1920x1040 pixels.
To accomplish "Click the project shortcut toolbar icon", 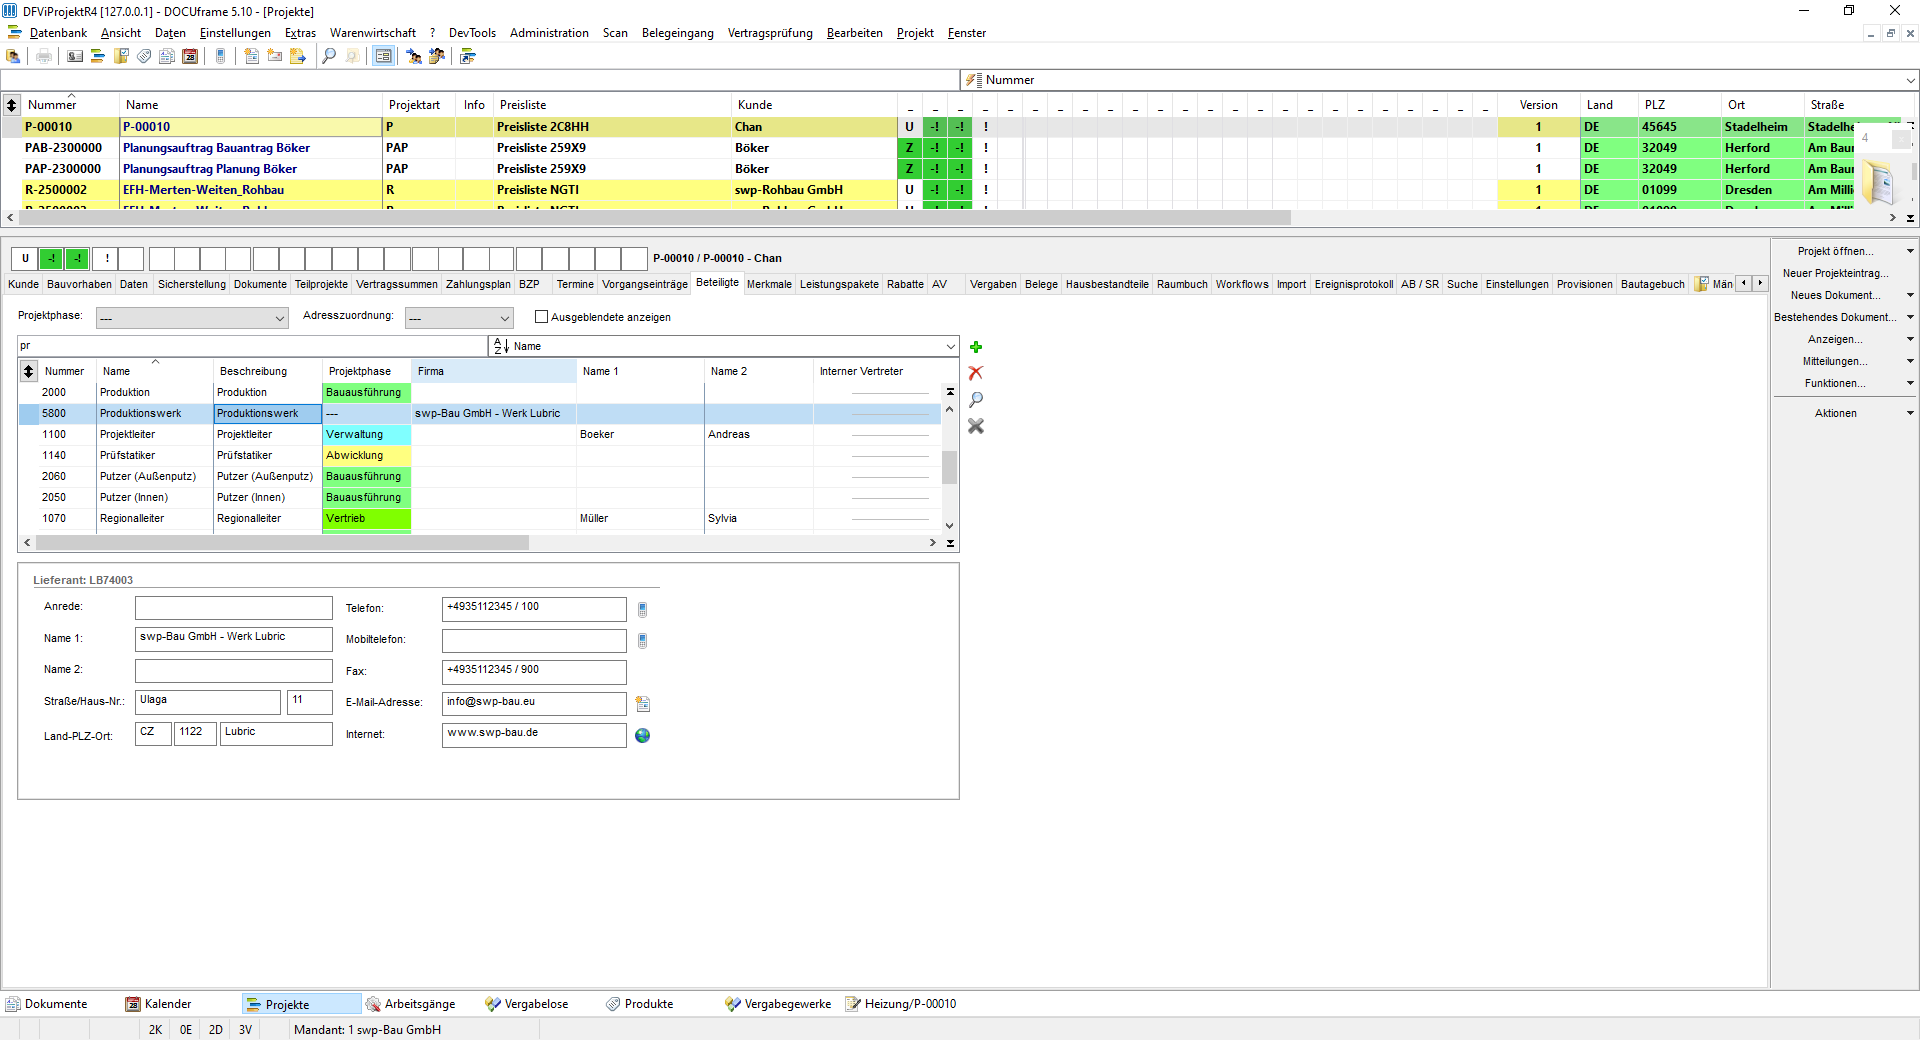I will pos(468,56).
